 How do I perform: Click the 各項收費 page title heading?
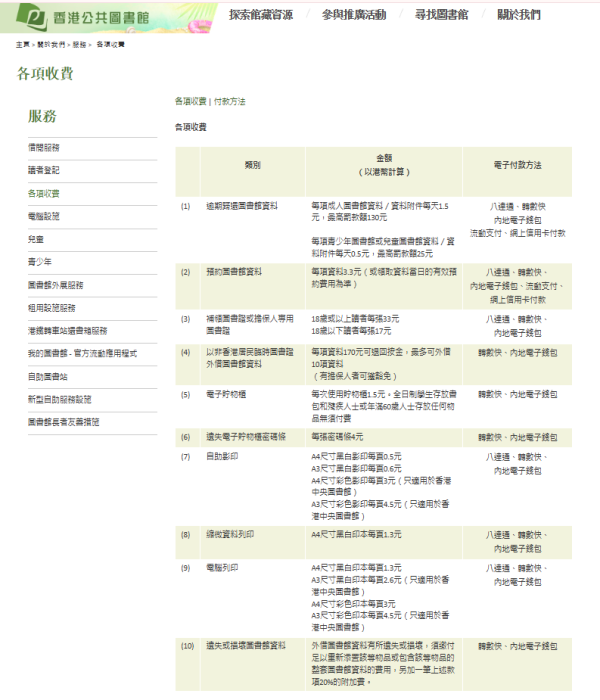[x=45, y=73]
